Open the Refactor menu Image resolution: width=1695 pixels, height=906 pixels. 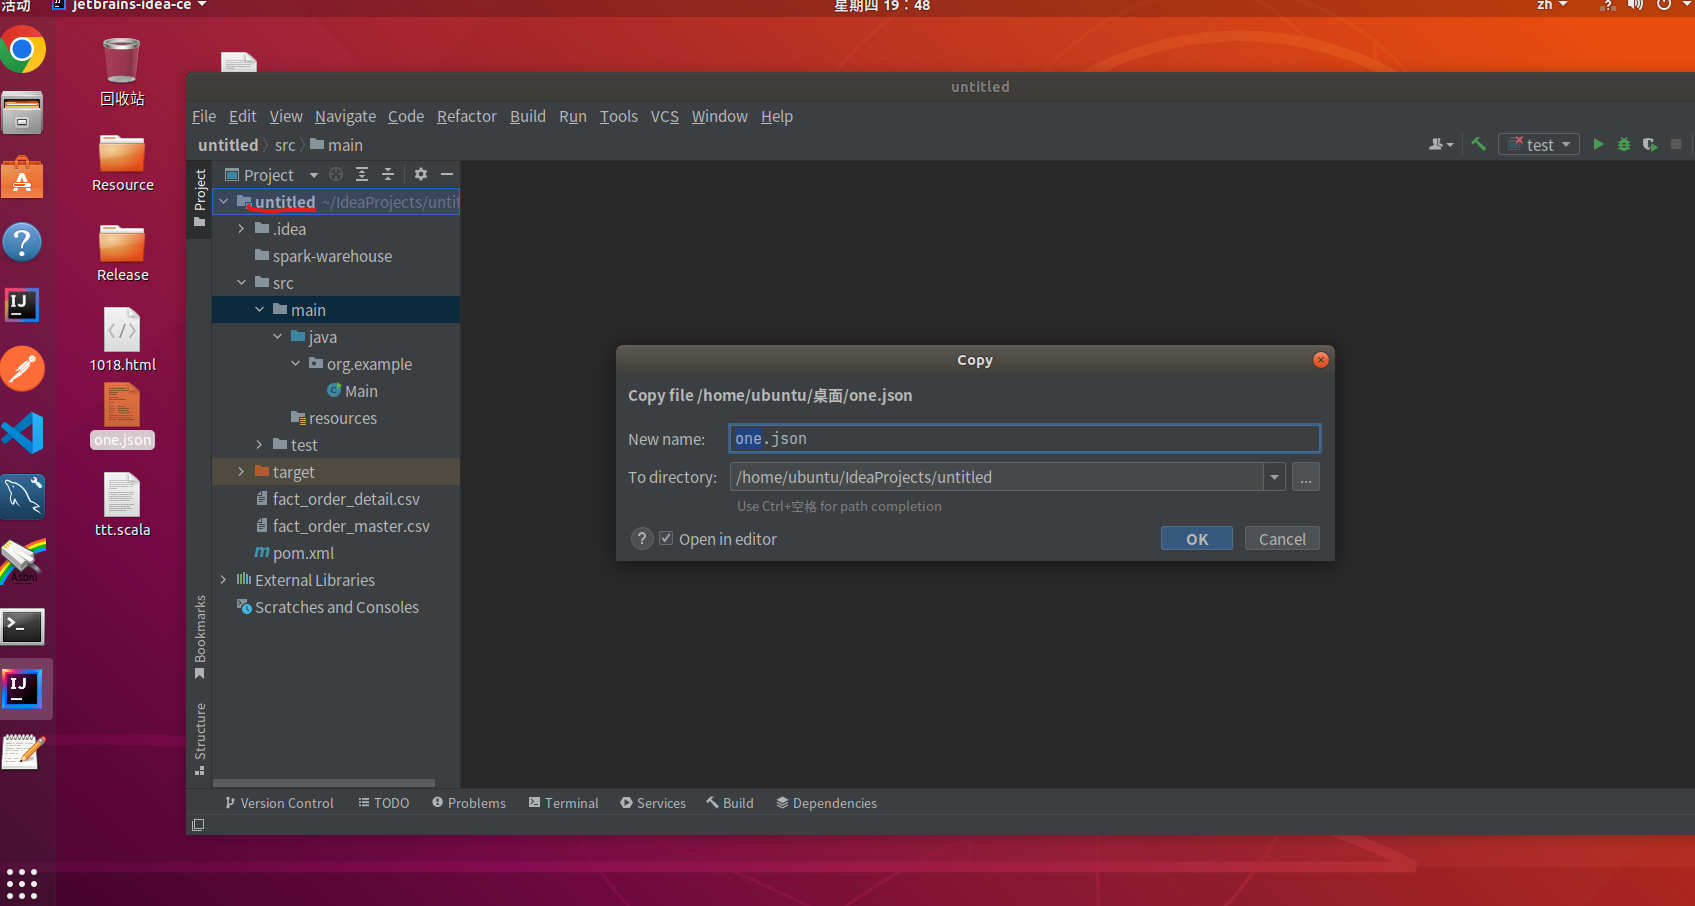[466, 117]
